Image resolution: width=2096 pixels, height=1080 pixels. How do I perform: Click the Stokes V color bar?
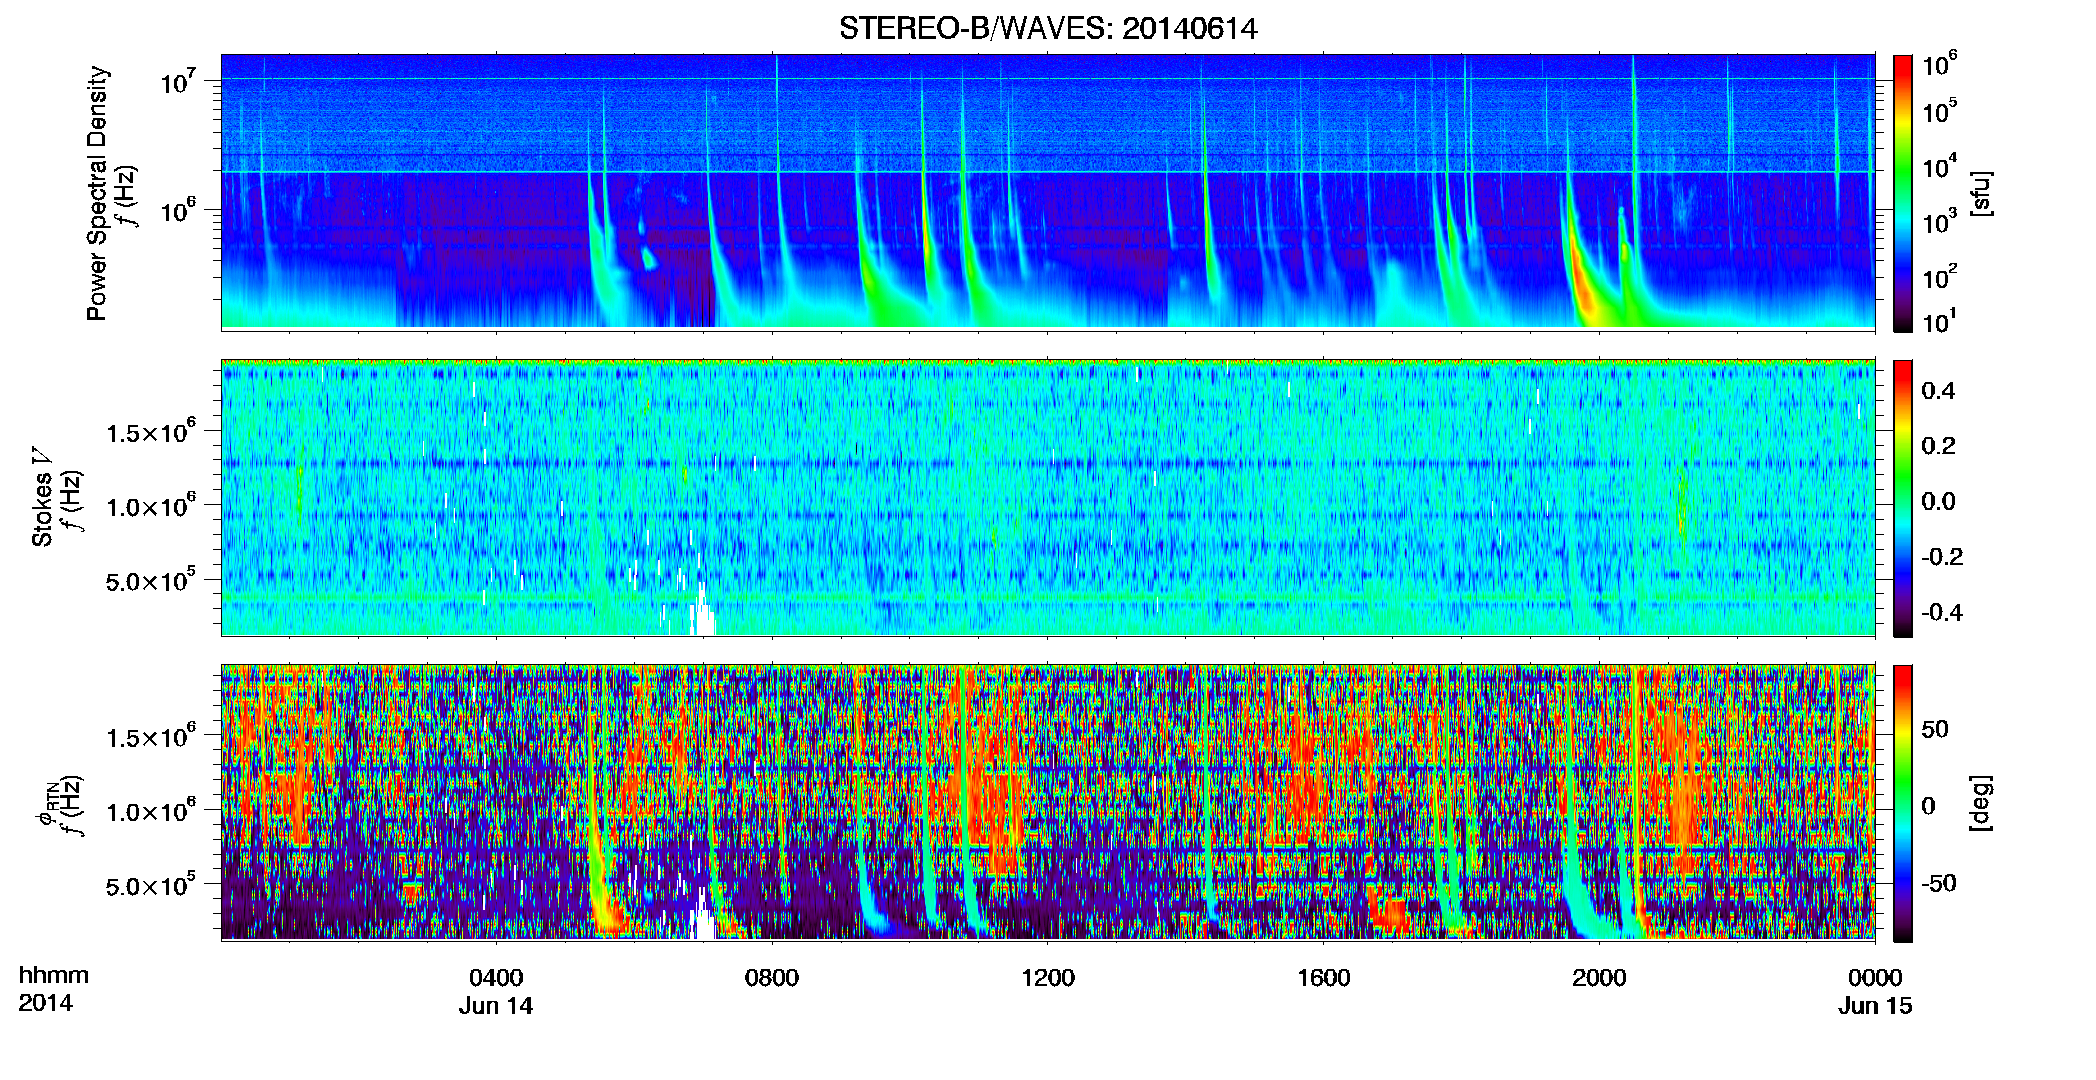[x=1903, y=498]
